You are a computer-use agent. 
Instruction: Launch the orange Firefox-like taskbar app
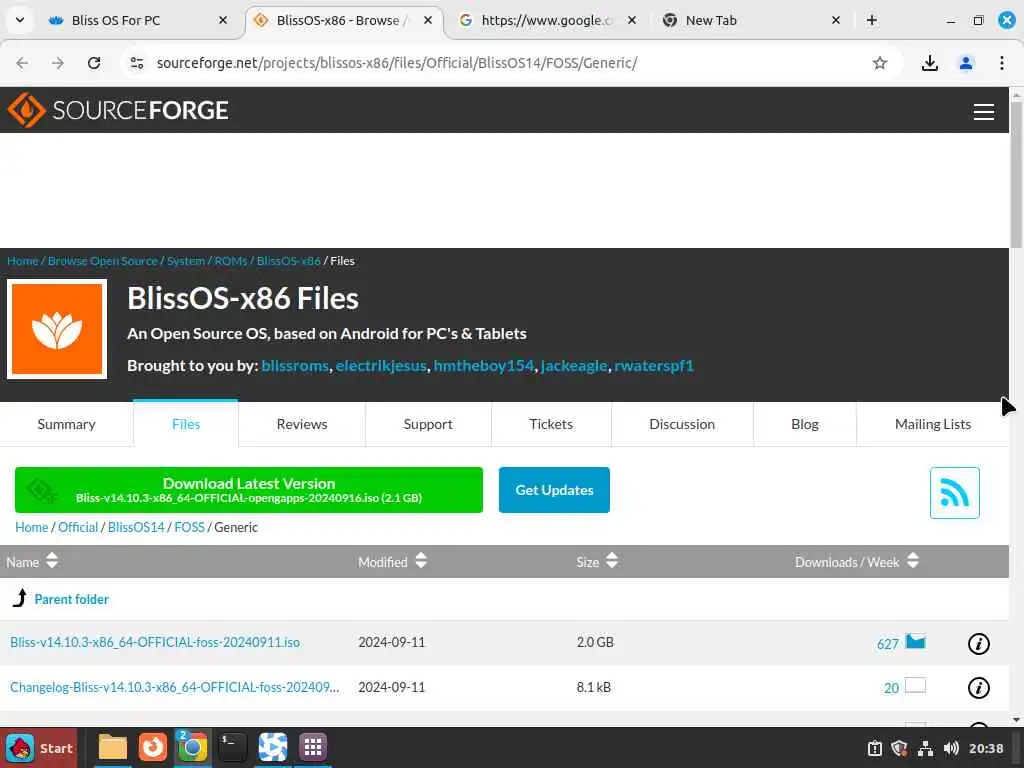coord(153,747)
